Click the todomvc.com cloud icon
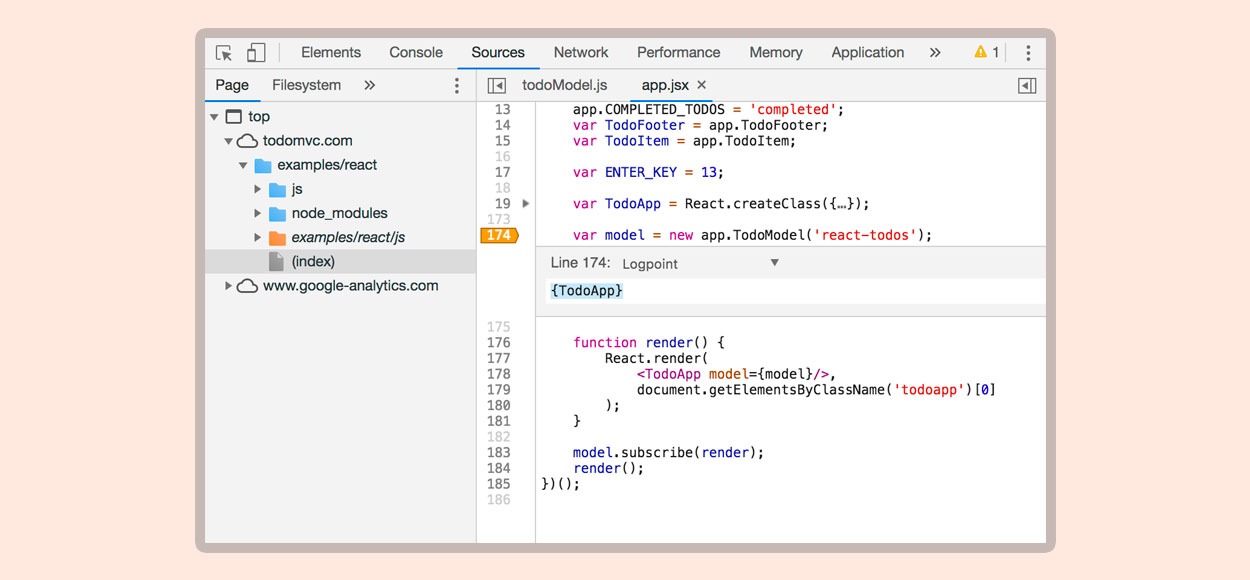 pos(247,141)
